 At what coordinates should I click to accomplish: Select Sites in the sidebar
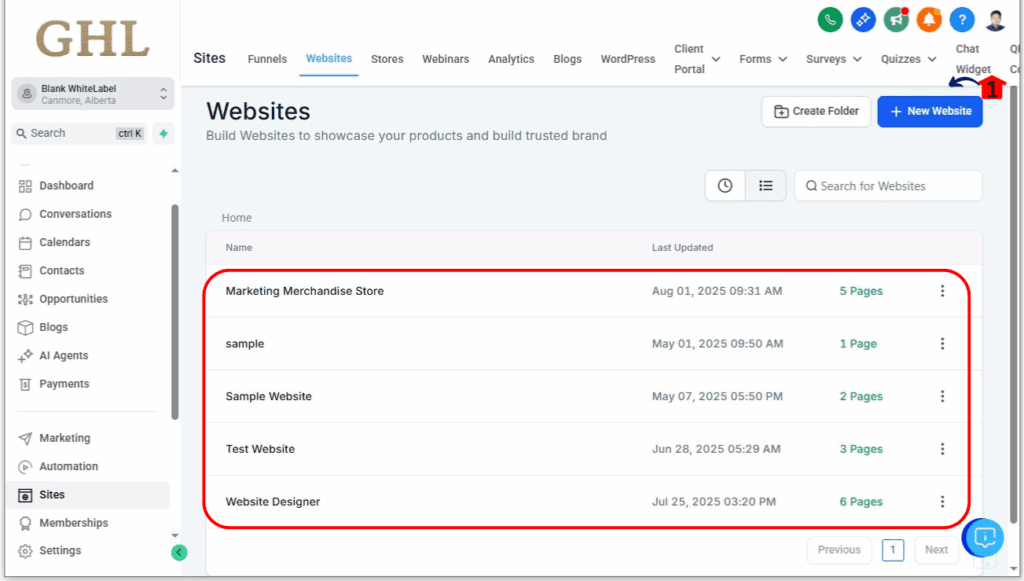[x=88, y=495]
